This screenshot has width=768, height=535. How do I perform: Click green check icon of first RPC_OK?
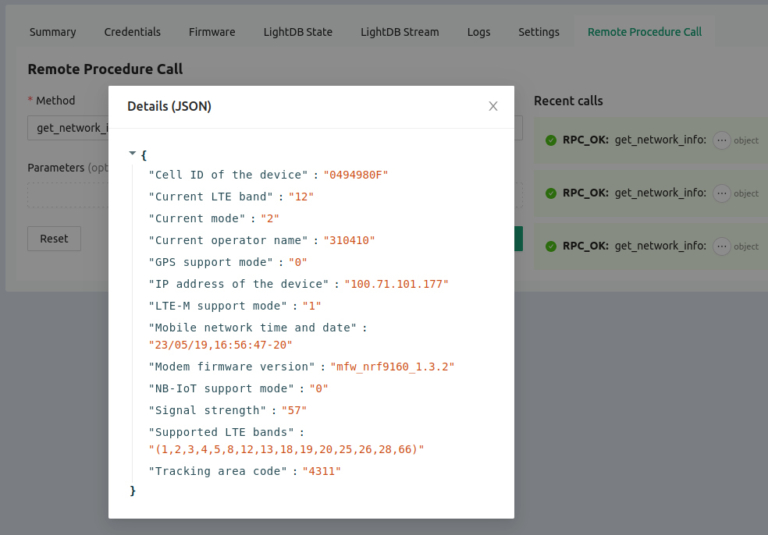pyautogui.click(x=551, y=140)
